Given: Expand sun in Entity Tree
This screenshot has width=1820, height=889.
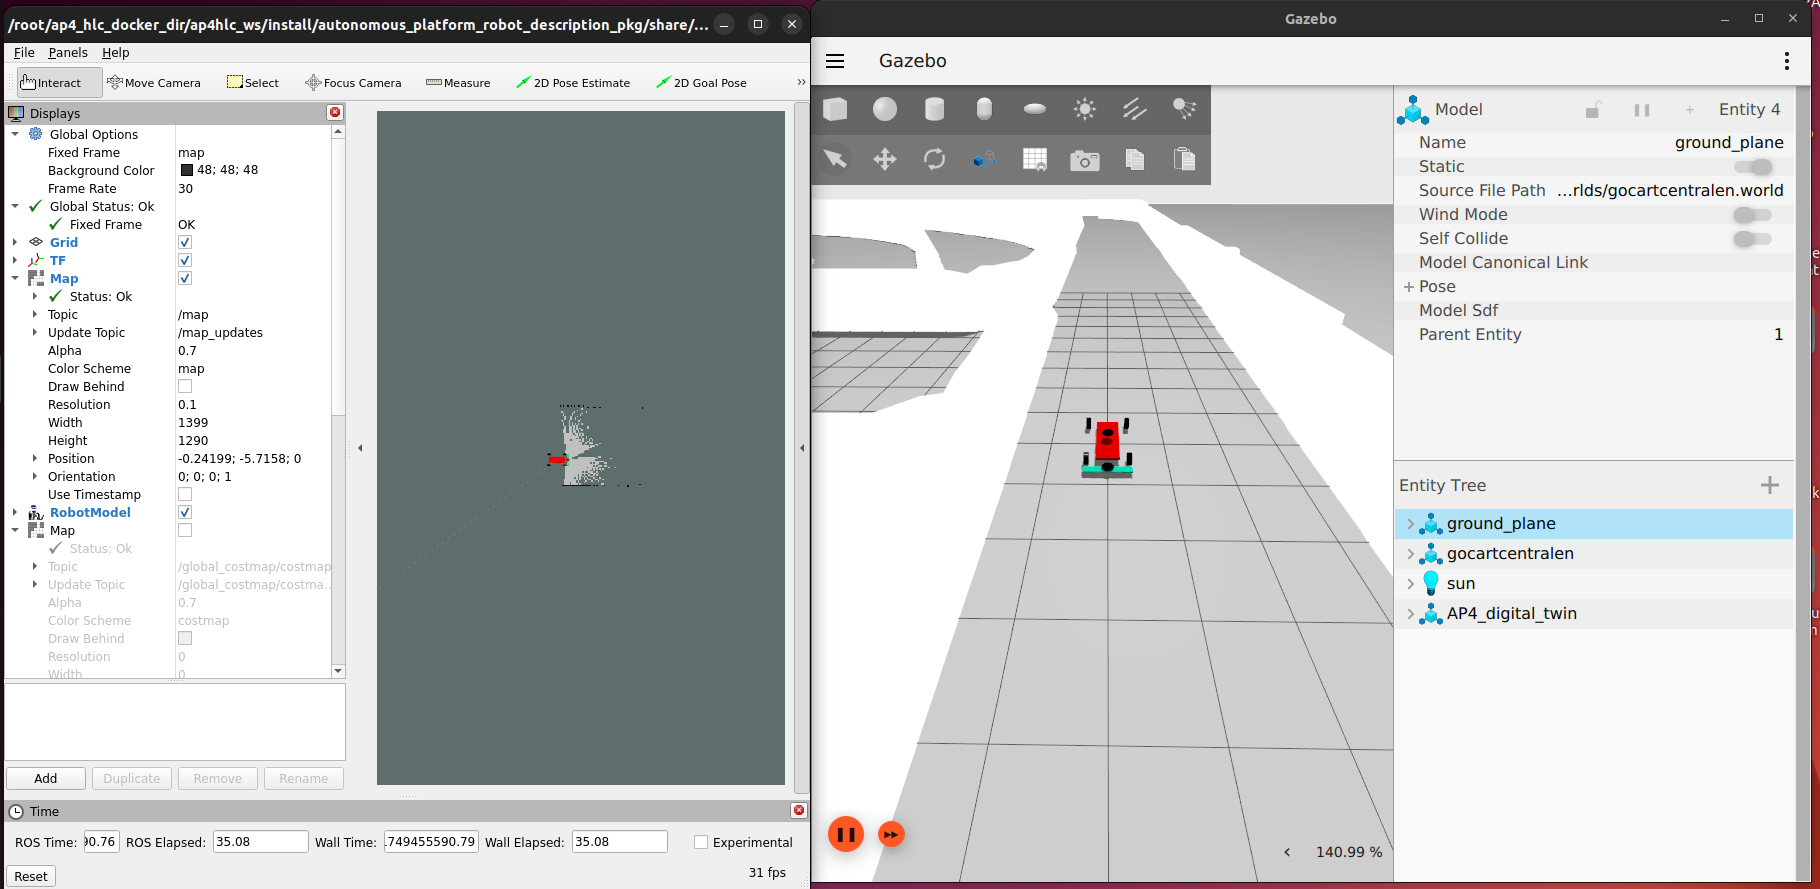Looking at the screenshot, I should [1410, 584].
